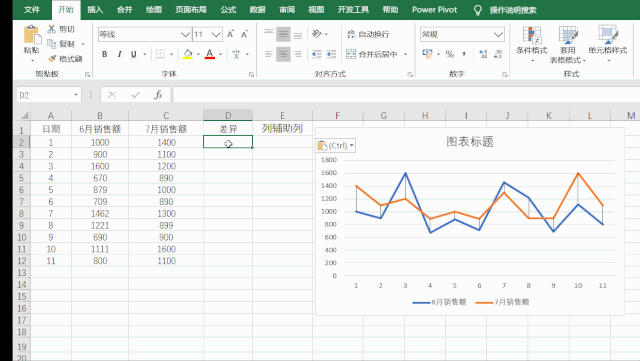Viewport: 640px width, 361px height.
Task: Open the alignment dialog launcher
Action: pos(410,75)
